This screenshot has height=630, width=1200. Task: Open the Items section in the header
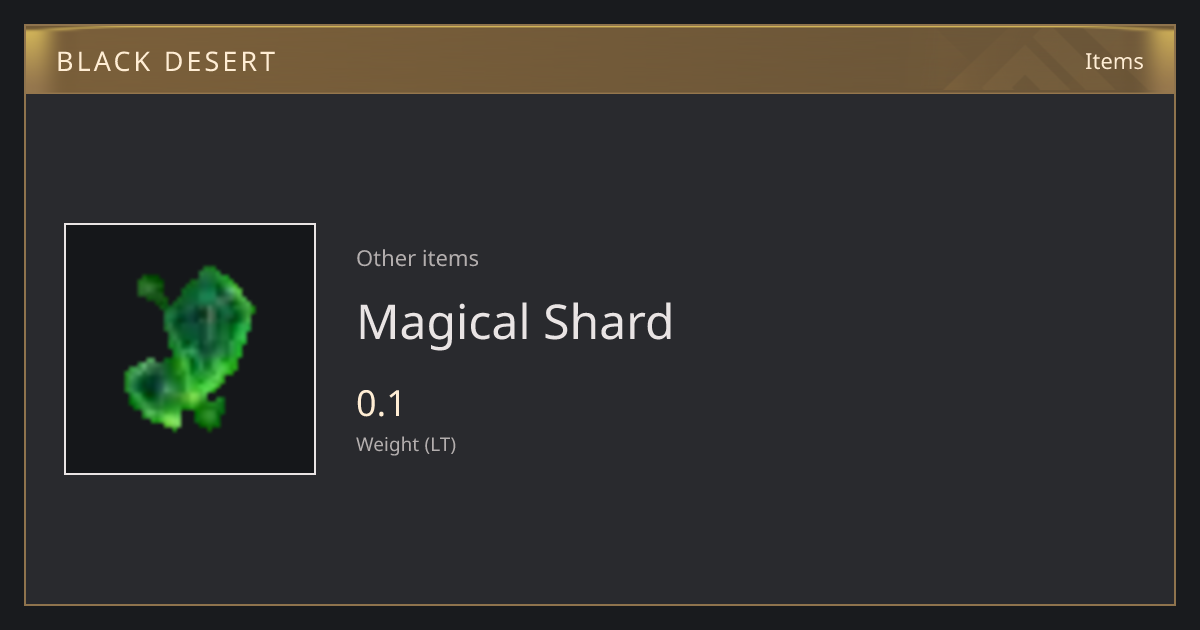click(1114, 61)
